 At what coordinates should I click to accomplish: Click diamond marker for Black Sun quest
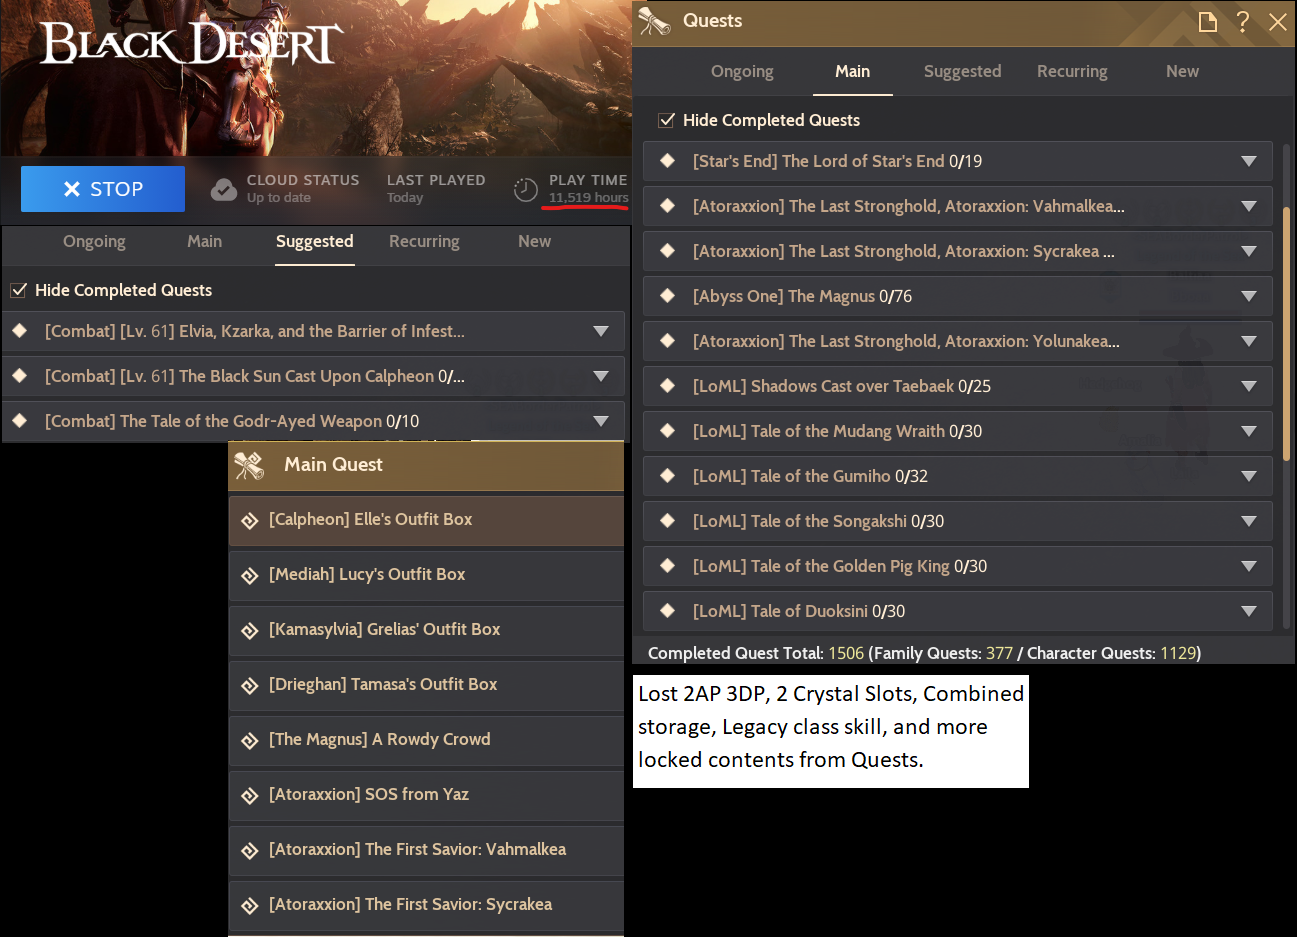(19, 376)
